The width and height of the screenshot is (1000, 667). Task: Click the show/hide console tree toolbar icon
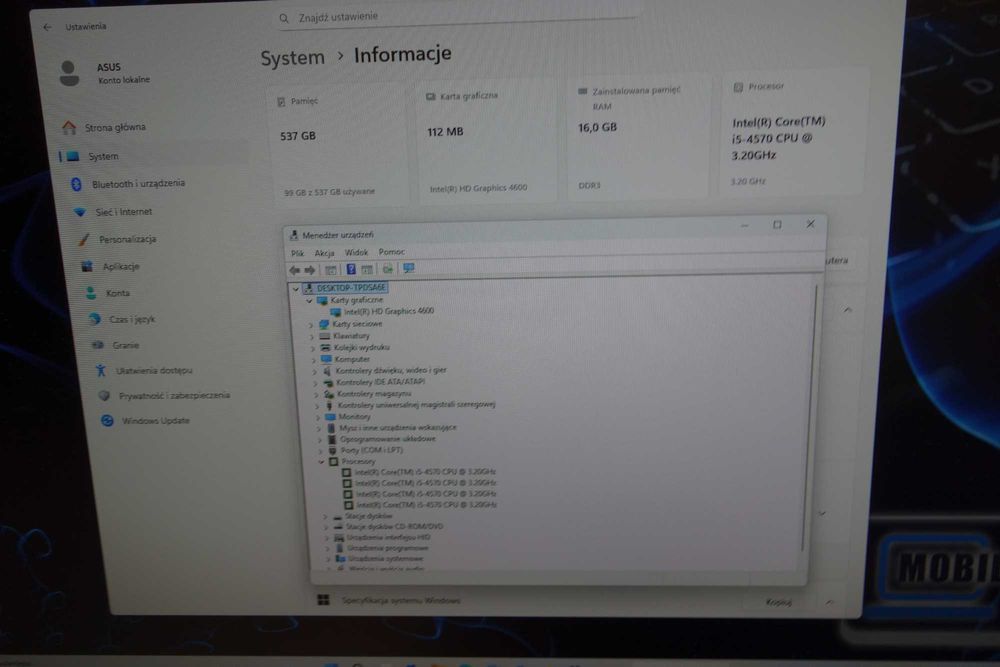tap(330, 270)
